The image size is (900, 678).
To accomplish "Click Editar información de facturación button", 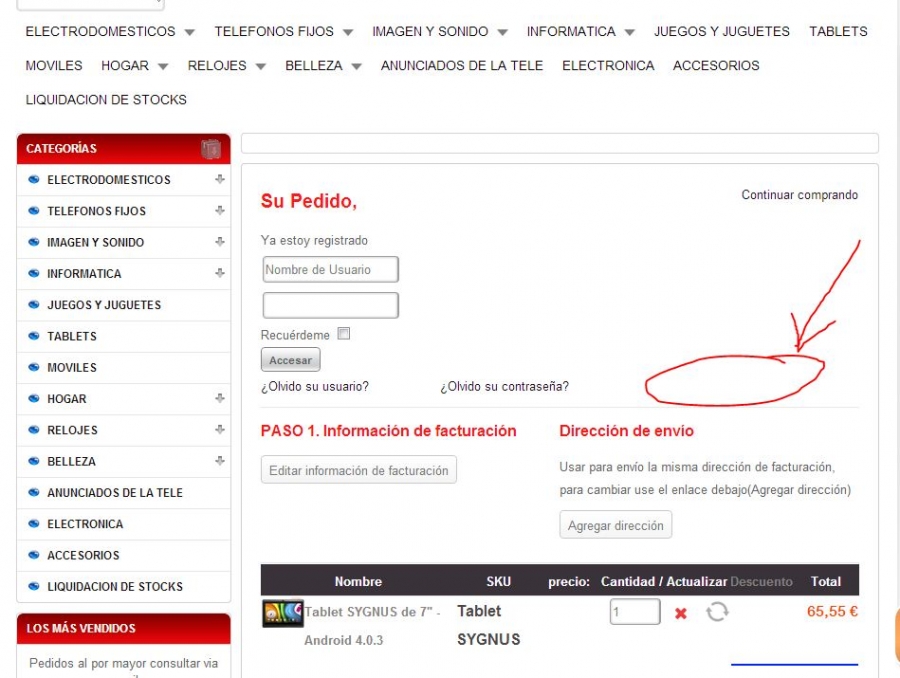I will (359, 470).
